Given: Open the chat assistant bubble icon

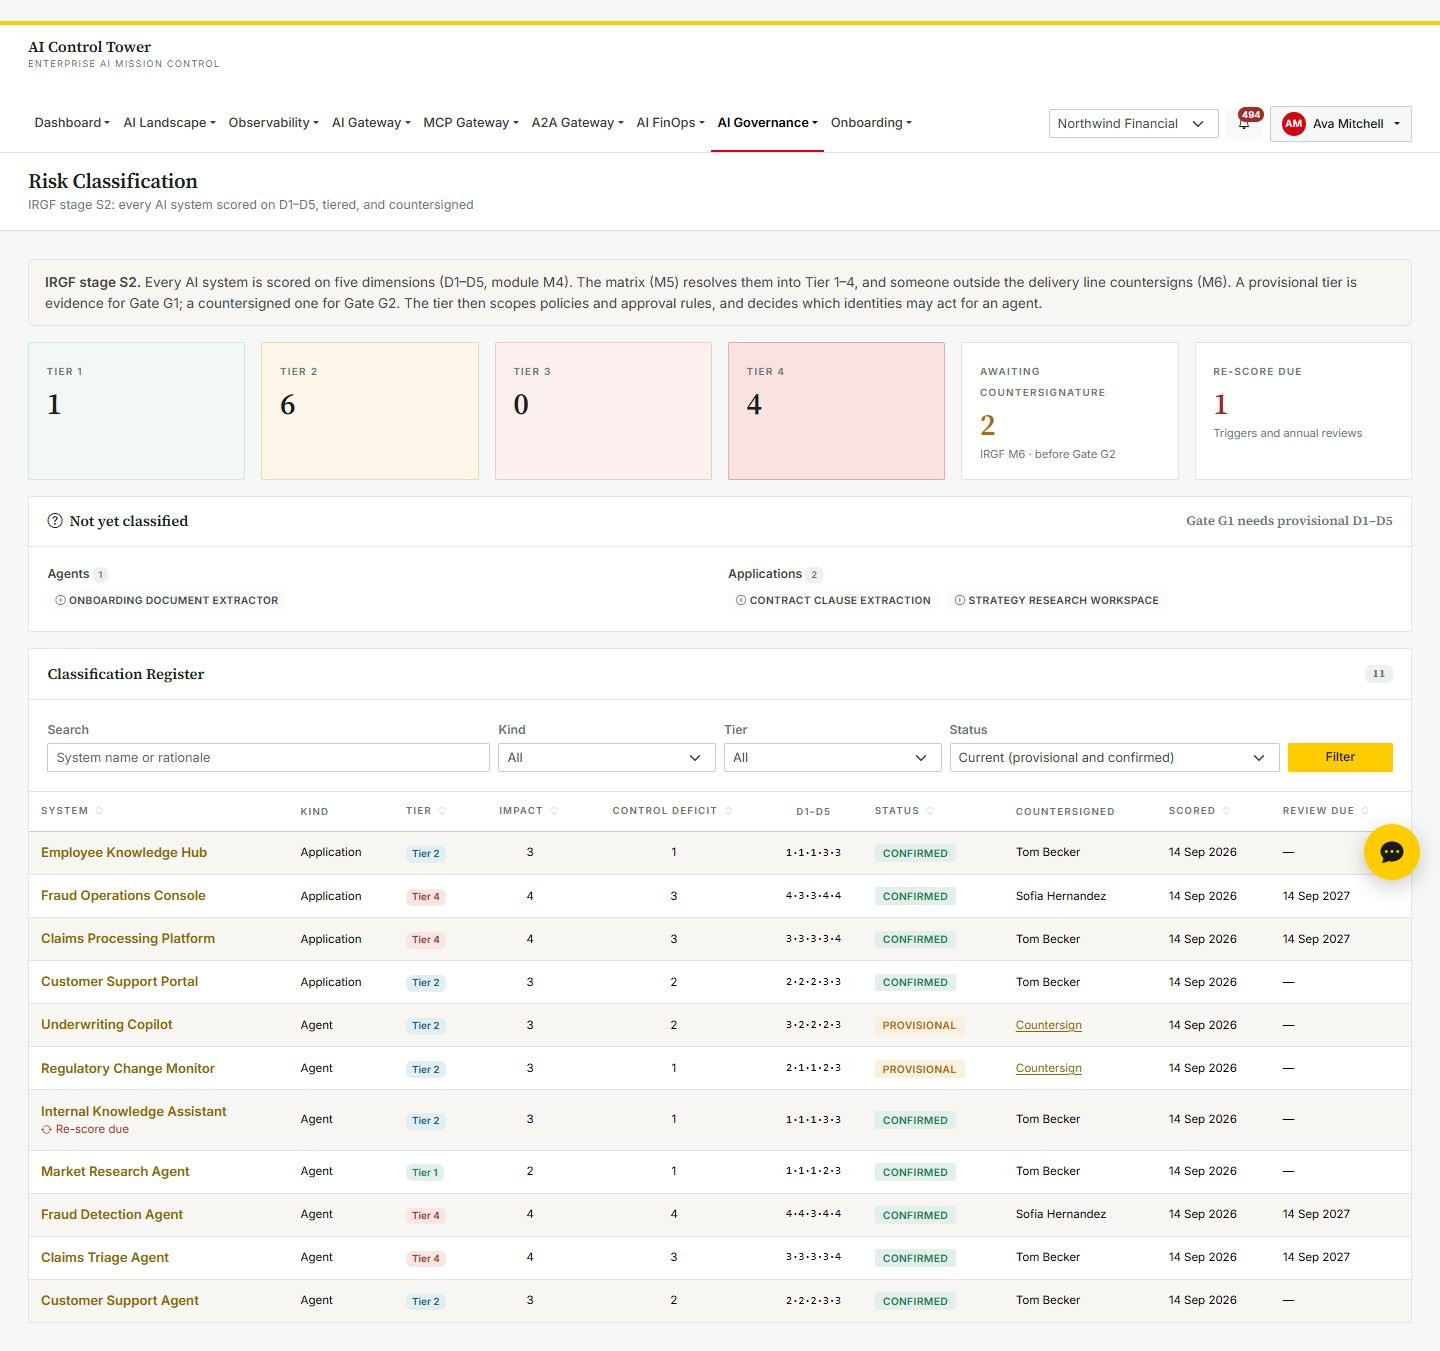Looking at the screenshot, I should [1391, 852].
